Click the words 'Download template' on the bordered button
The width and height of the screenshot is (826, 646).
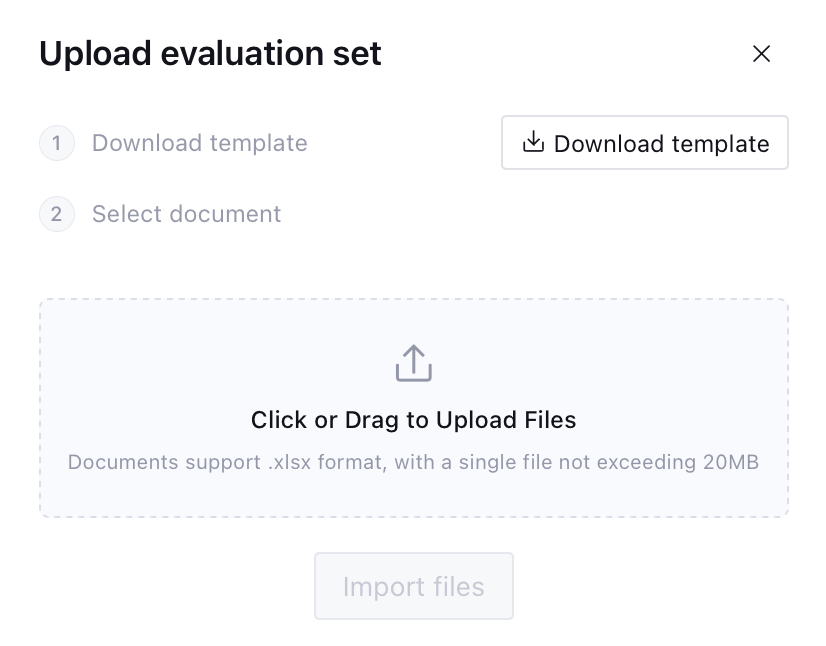[661, 144]
